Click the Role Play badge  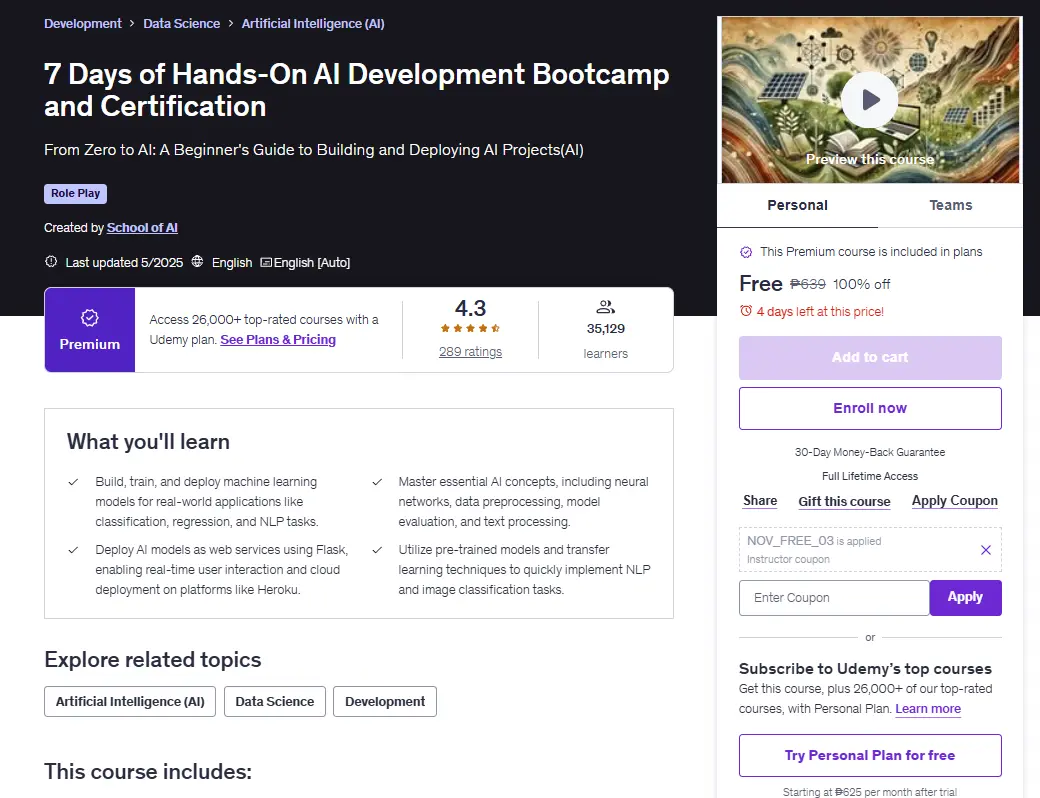coord(76,193)
